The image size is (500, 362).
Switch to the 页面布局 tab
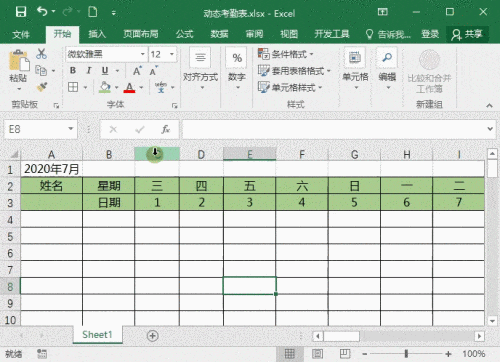pos(141,34)
